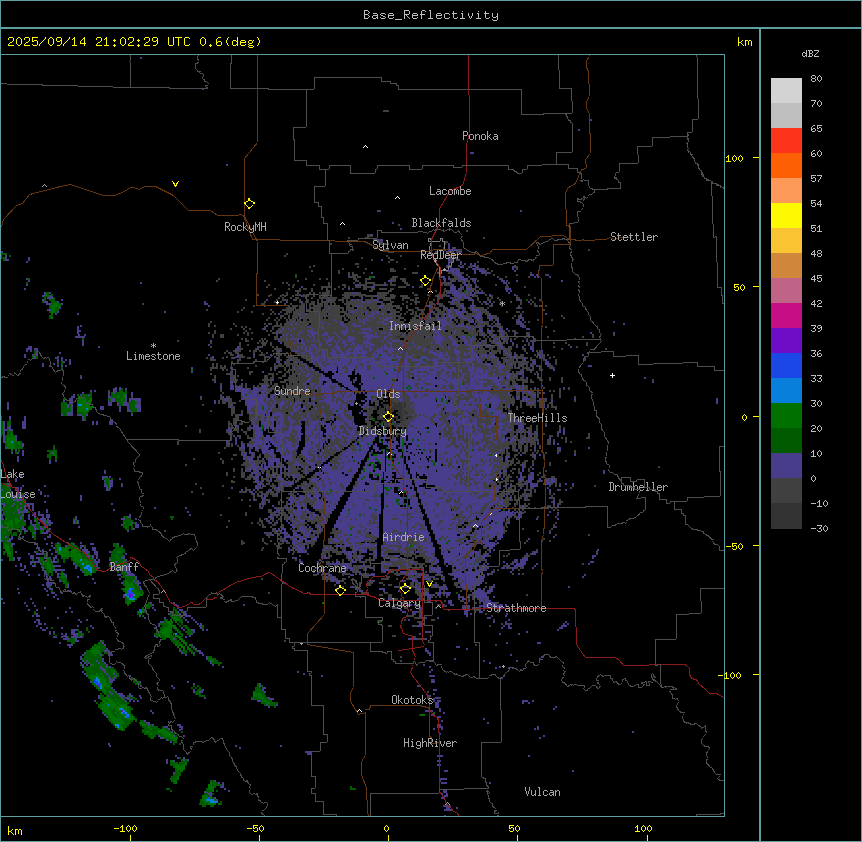
Task: Click yellow diamond marker south of RedDeer
Action: 425,281
